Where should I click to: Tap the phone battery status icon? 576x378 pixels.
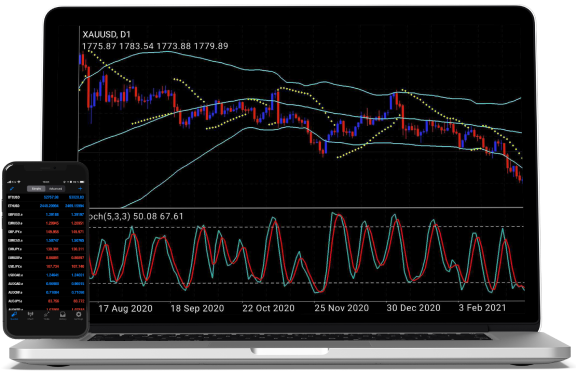click(82, 182)
